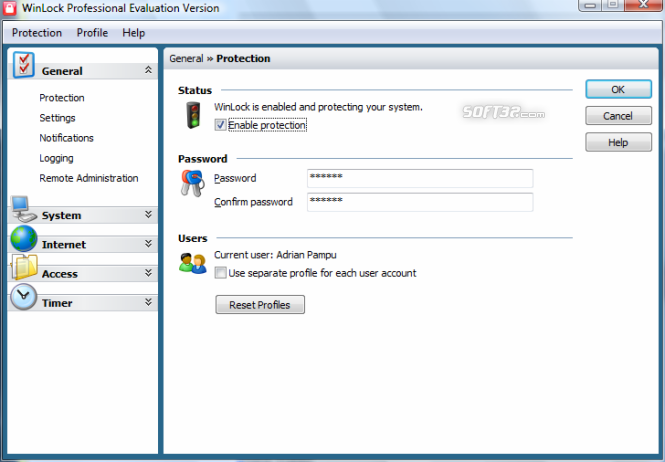This screenshot has width=665, height=462.
Task: Check Use separate profile for each user
Action: click(221, 273)
